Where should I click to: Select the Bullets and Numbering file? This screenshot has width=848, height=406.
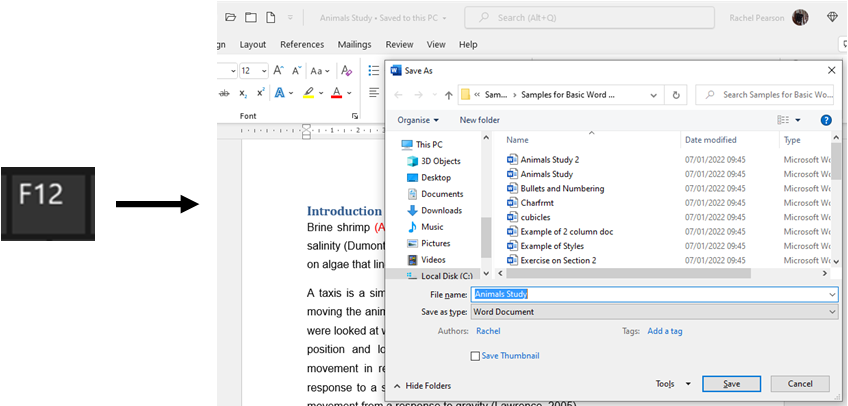562,188
